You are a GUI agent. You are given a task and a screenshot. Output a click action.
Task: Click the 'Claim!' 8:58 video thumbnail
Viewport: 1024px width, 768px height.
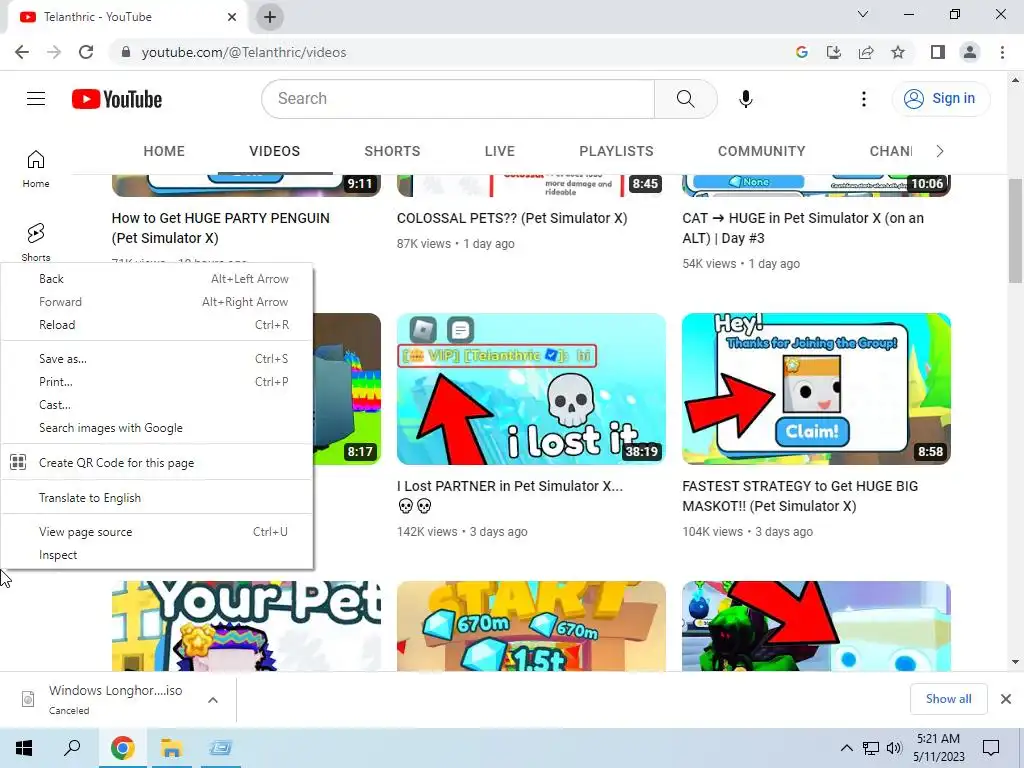tap(816, 389)
